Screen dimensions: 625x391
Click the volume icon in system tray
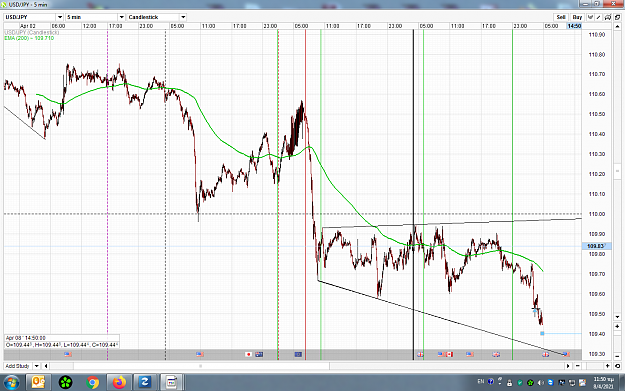coord(540,383)
